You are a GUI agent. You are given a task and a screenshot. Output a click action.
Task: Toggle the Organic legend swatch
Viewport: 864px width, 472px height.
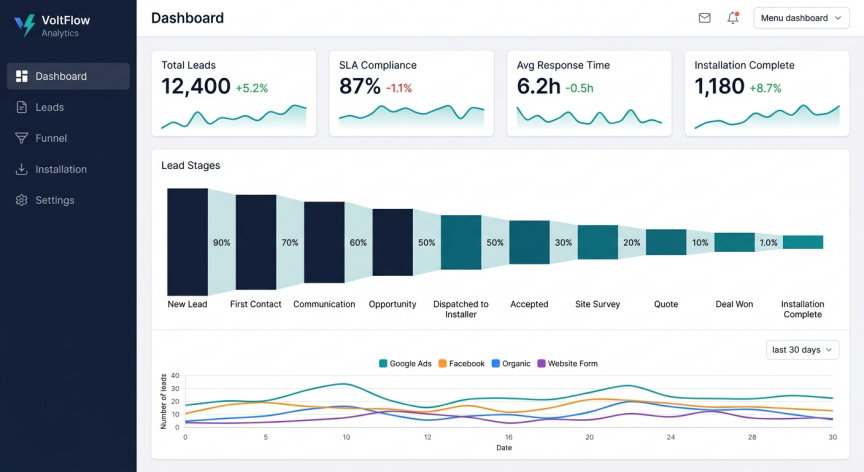pyautogui.click(x=495, y=364)
